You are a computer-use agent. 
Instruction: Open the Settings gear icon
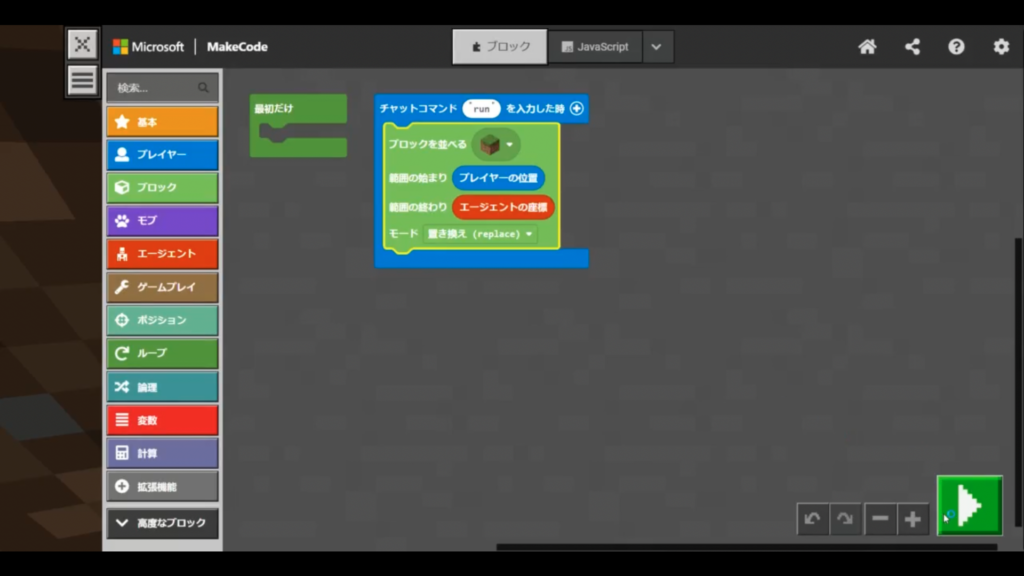[x=1000, y=47]
